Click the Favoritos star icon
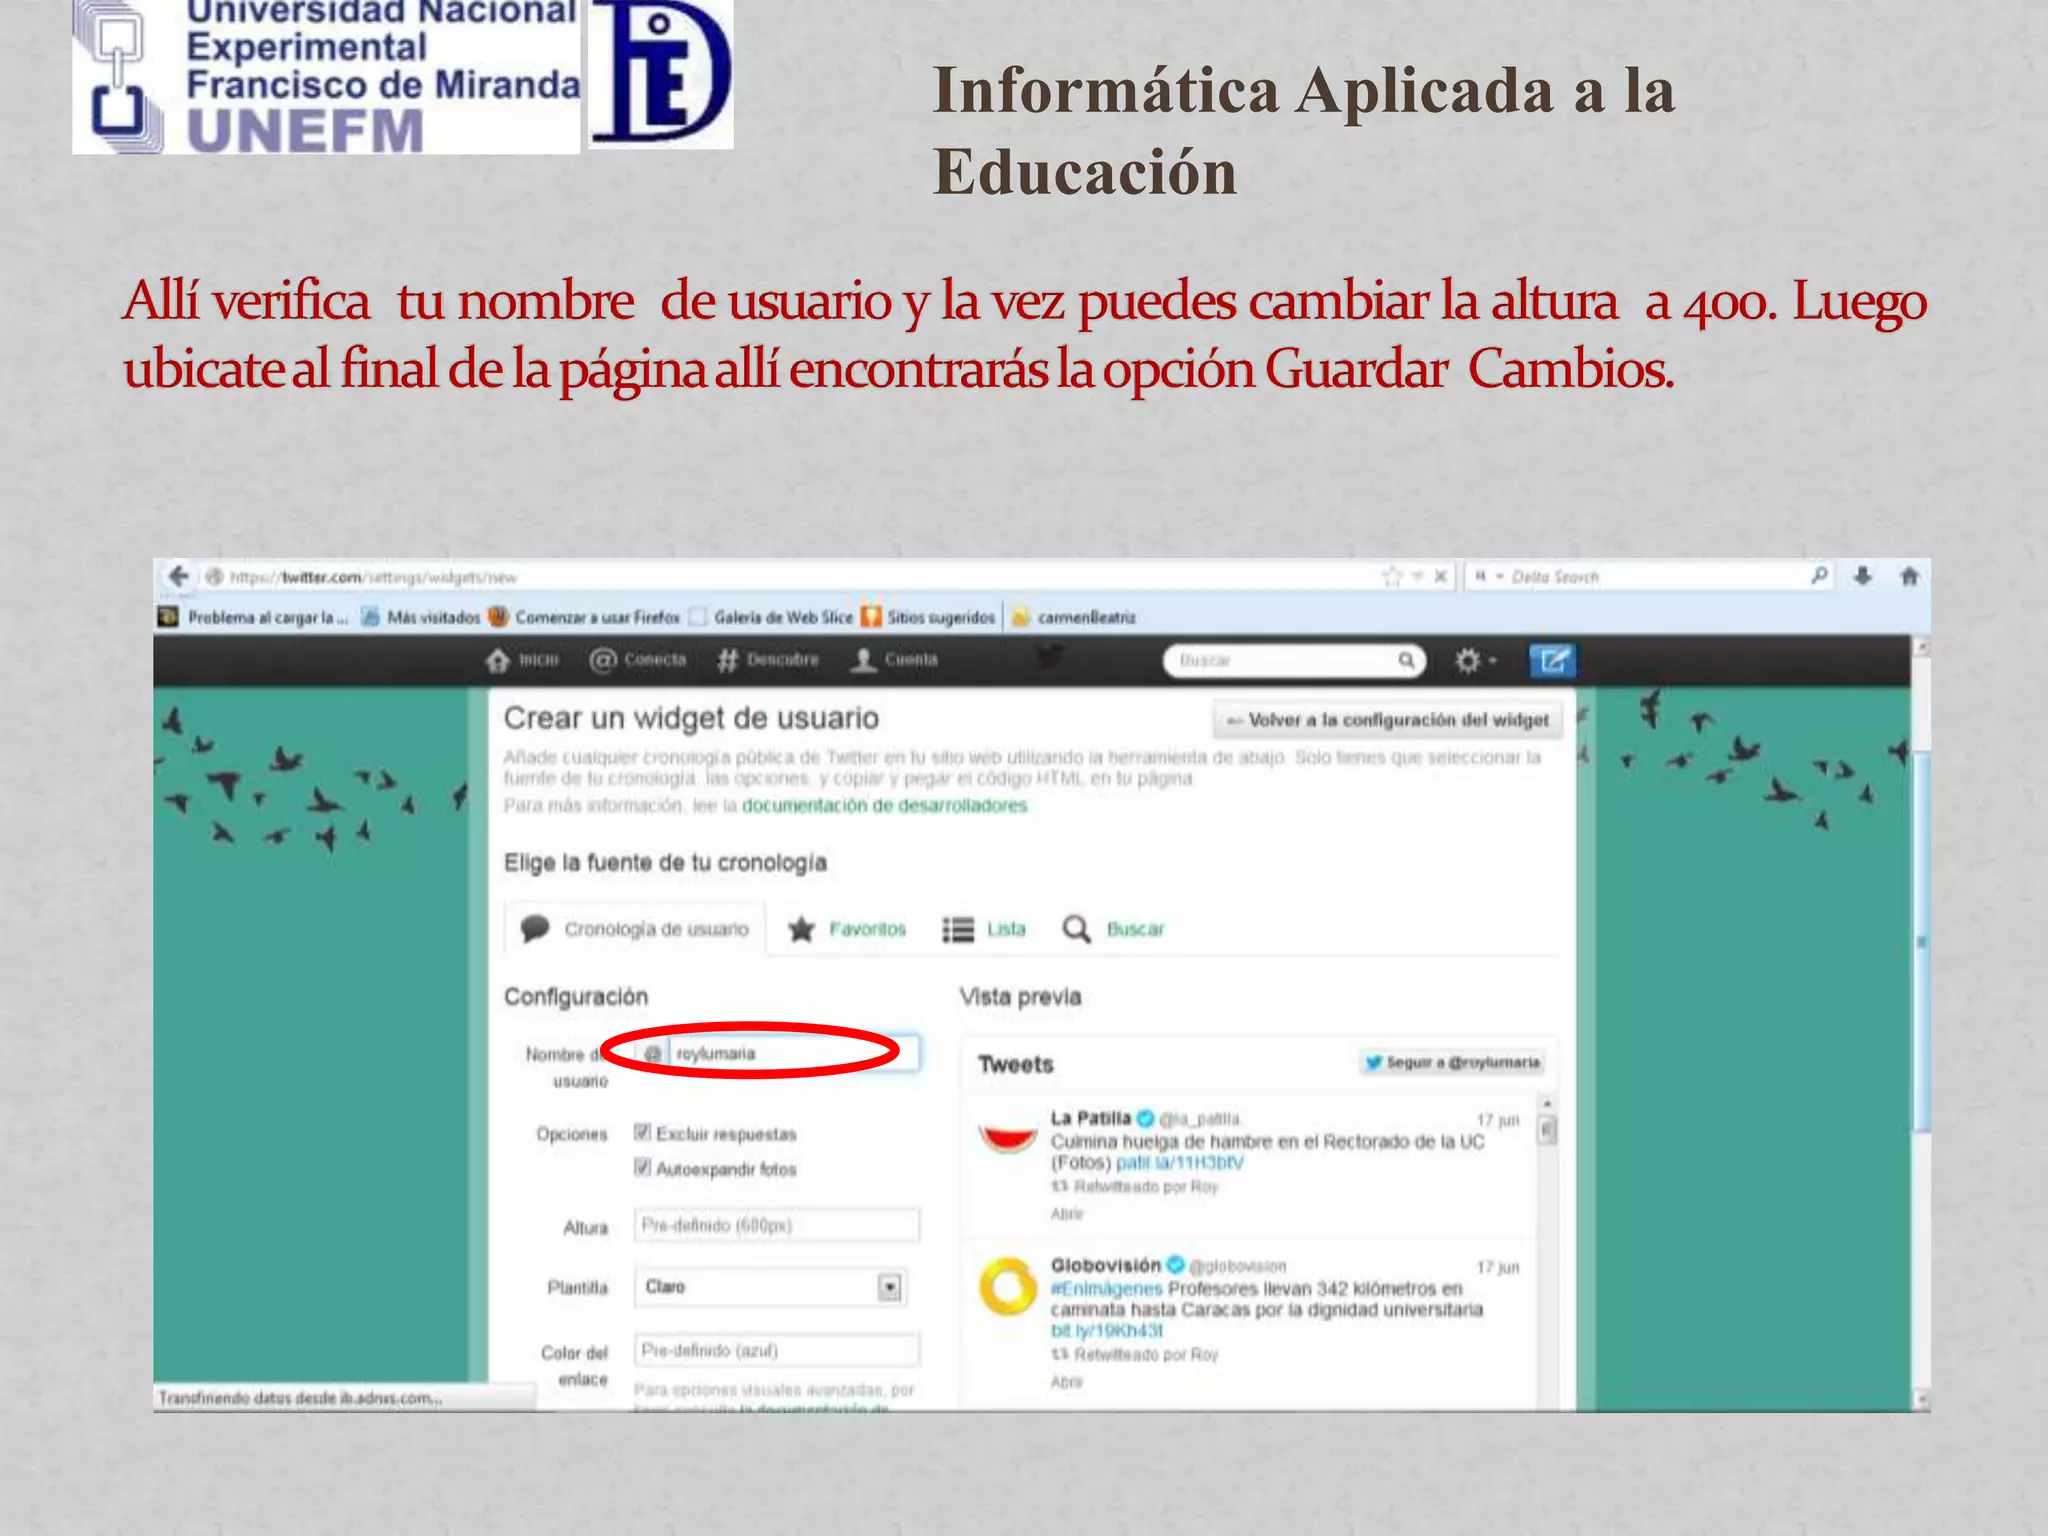This screenshot has width=2048, height=1536. coord(801,929)
